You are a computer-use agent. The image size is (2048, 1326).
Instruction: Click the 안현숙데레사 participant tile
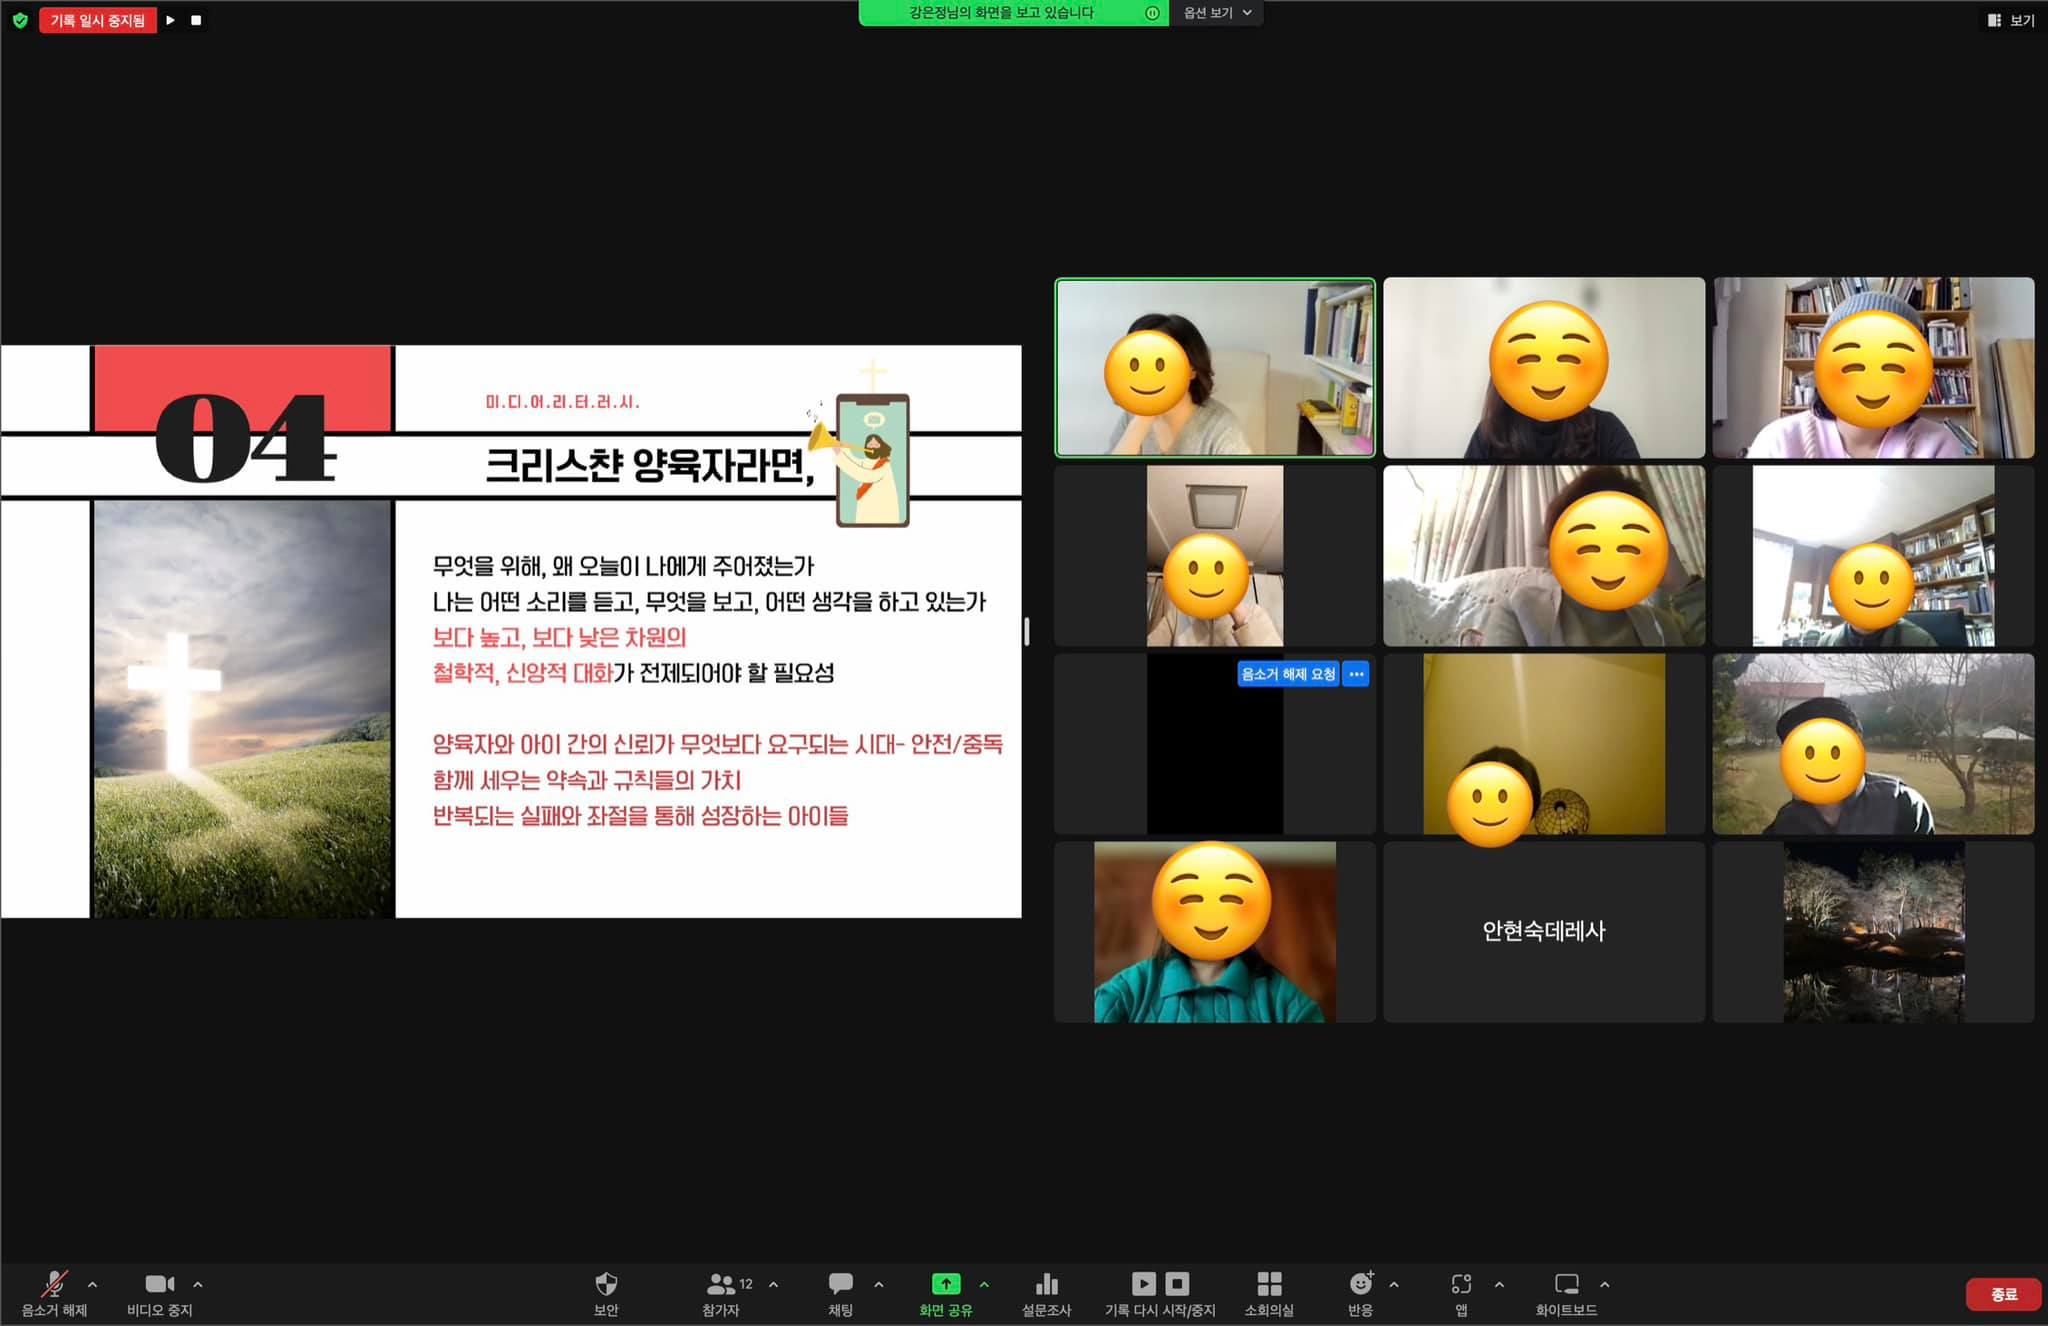click(1543, 931)
